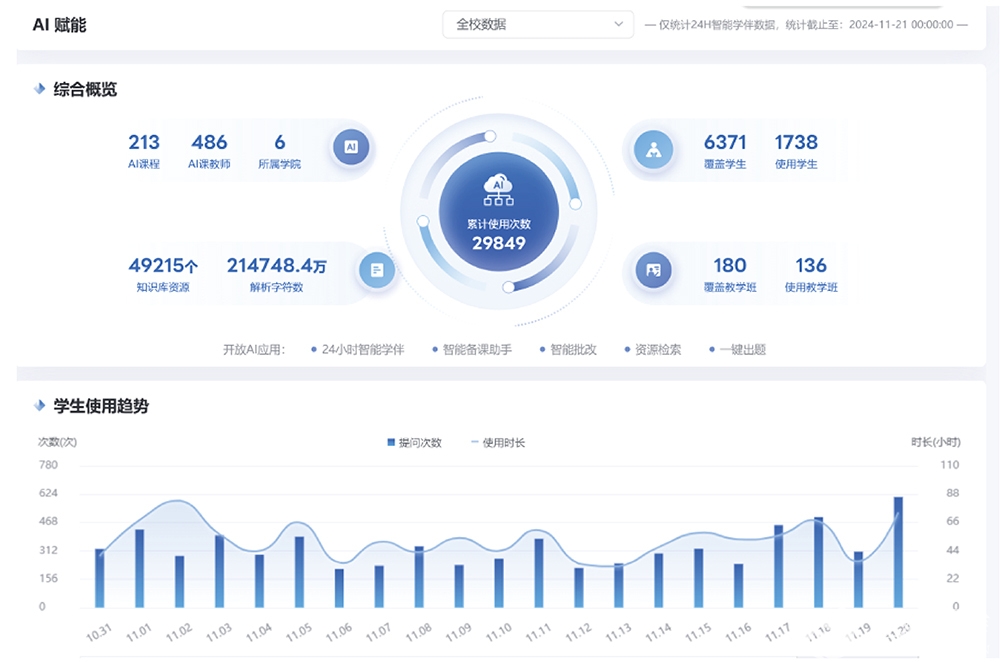The width and height of the screenshot is (1000, 662).
Task: Open the 资源检索 application link
Action: point(653,350)
